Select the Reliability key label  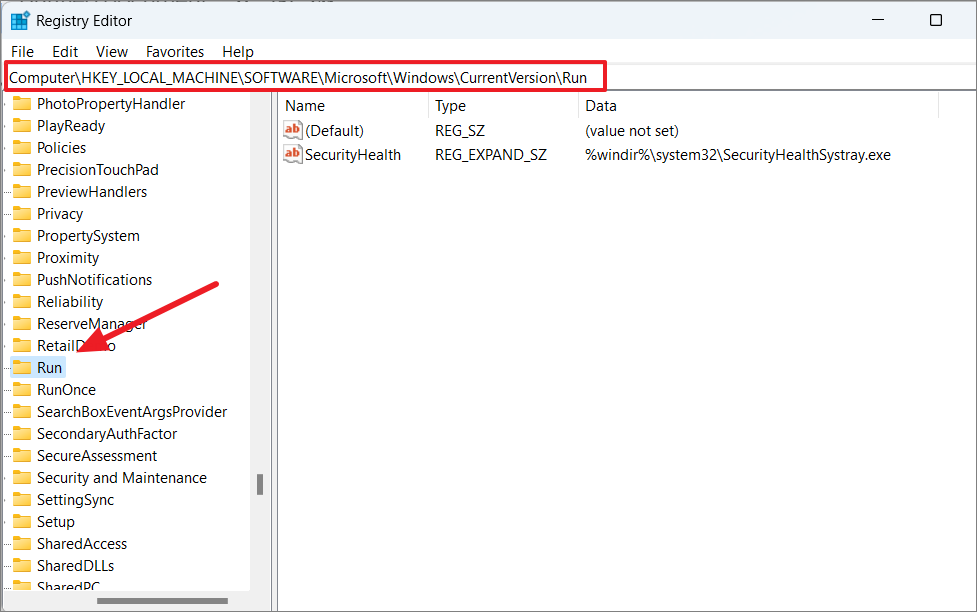(x=70, y=302)
